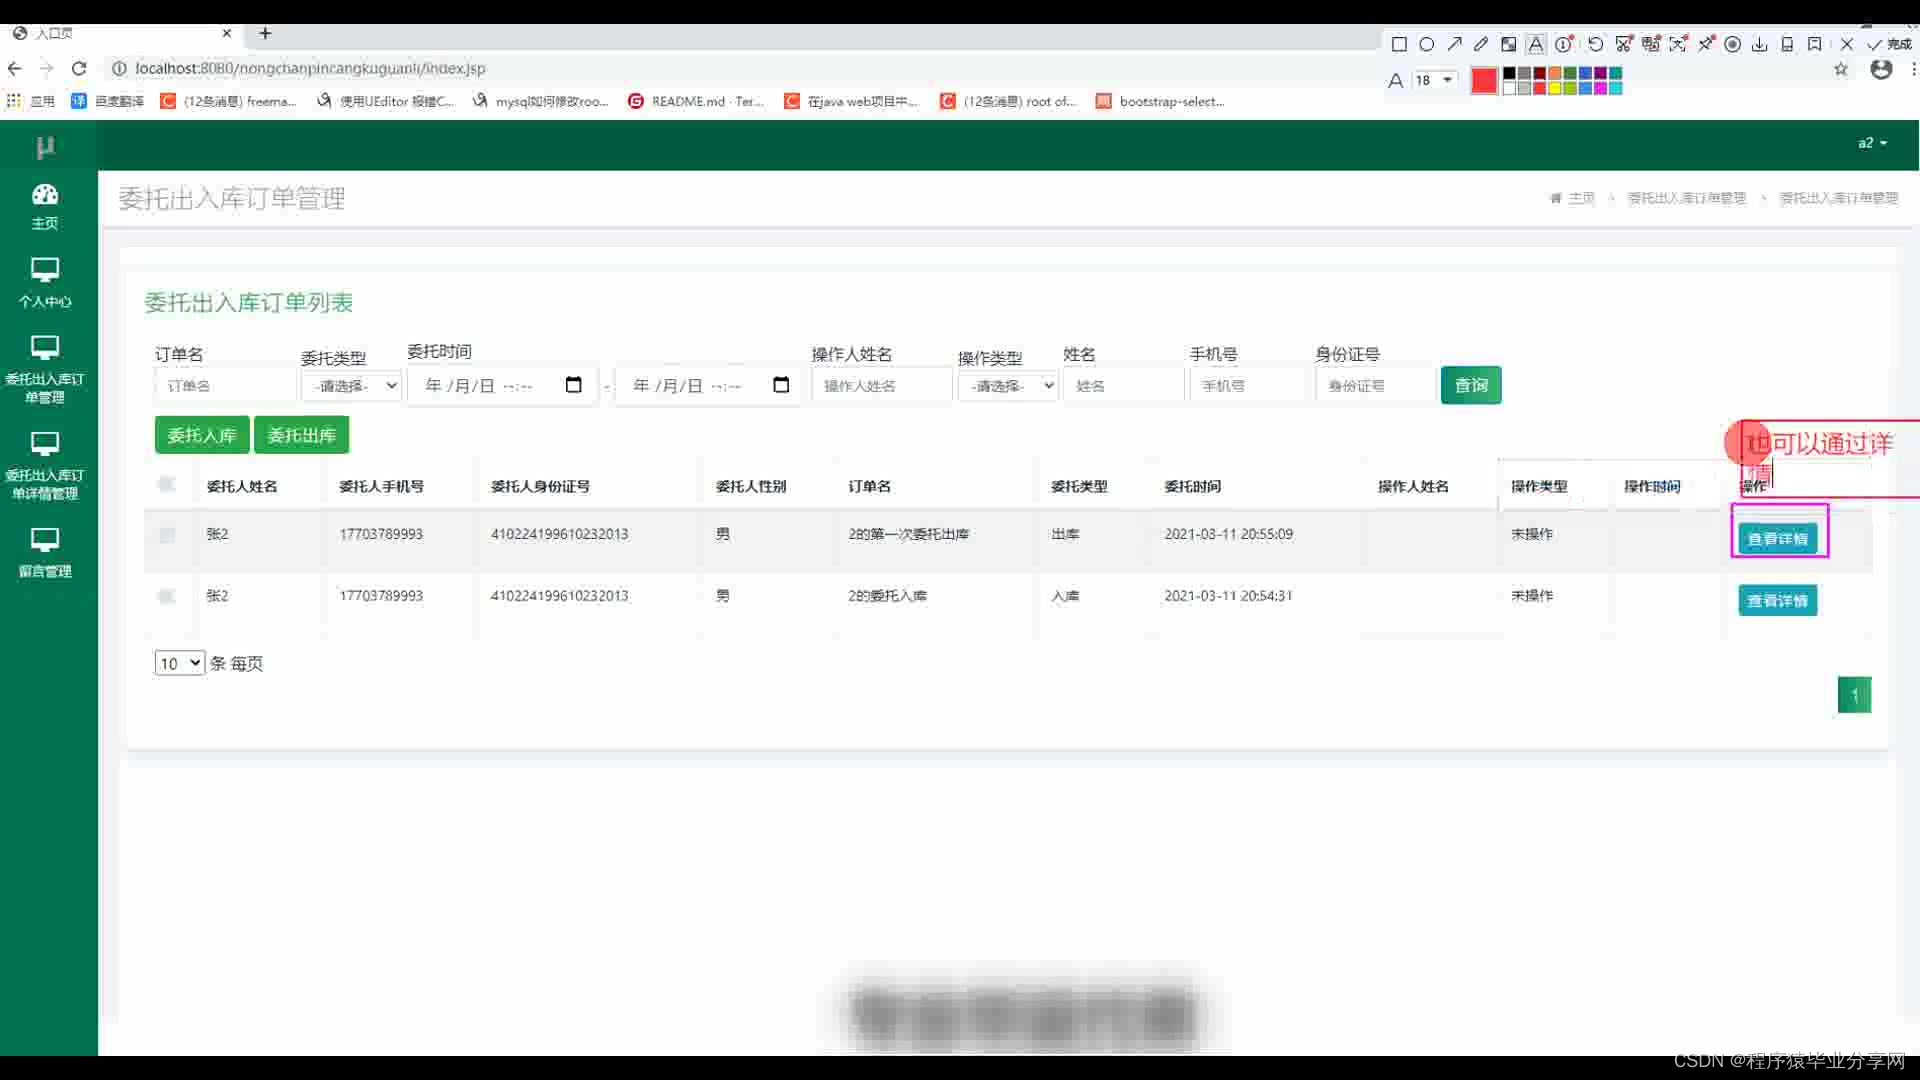Check the row for 2的第一次委托出库
This screenshot has width=1920, height=1080.
click(x=167, y=534)
